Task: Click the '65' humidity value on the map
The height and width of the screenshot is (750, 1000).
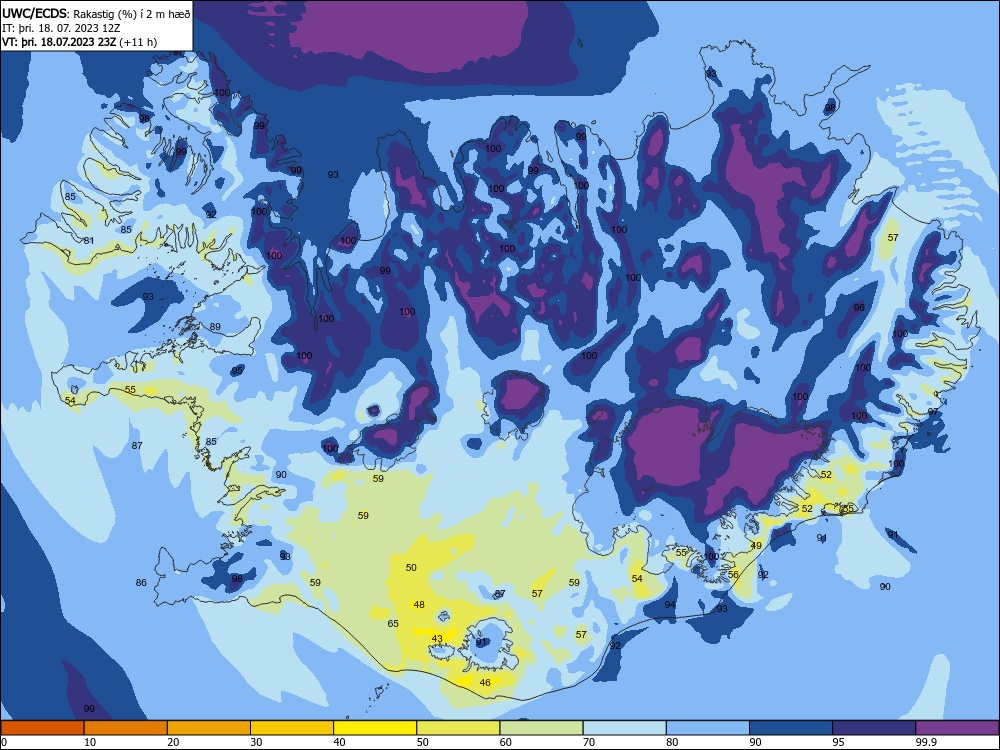Action: click(393, 624)
